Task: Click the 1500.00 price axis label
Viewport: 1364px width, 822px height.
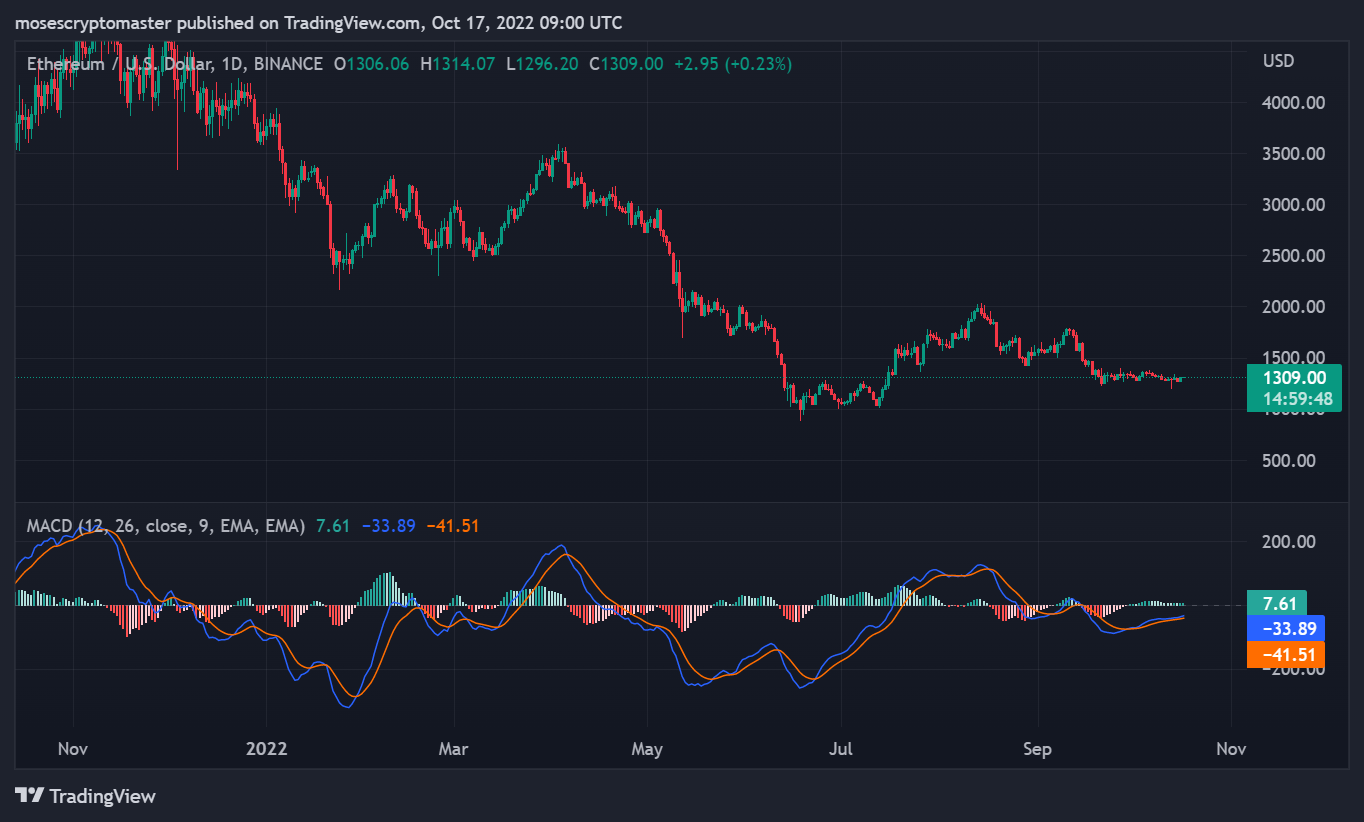Action: 1295,358
